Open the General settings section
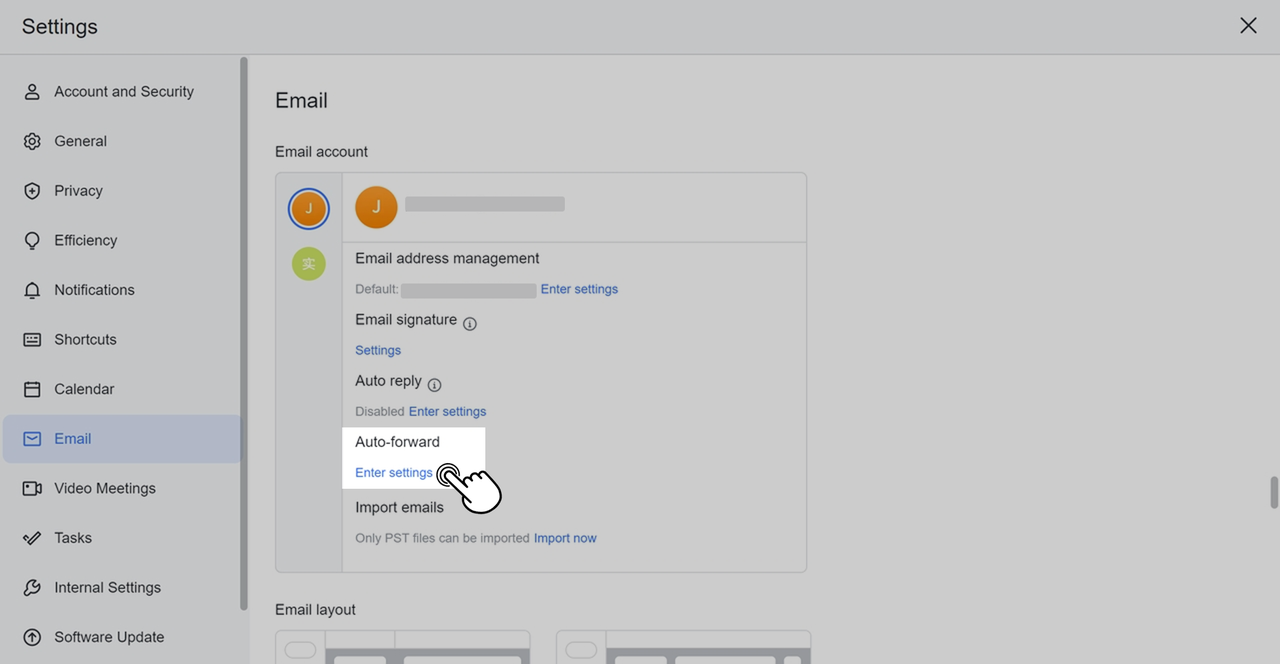Viewport: 1280px width, 664px height. [80, 140]
